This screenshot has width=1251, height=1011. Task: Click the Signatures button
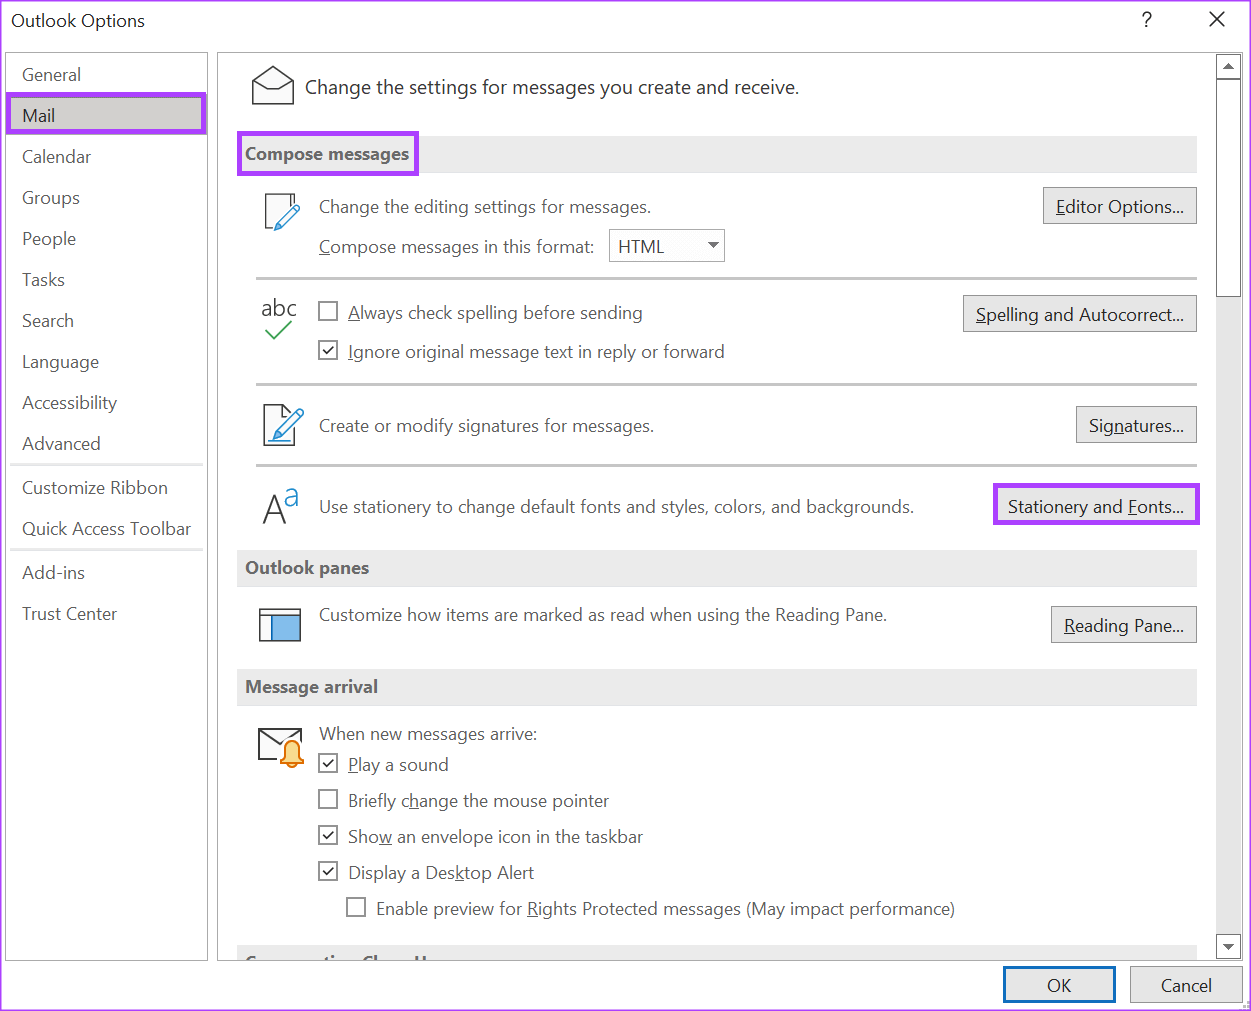pos(1136,425)
